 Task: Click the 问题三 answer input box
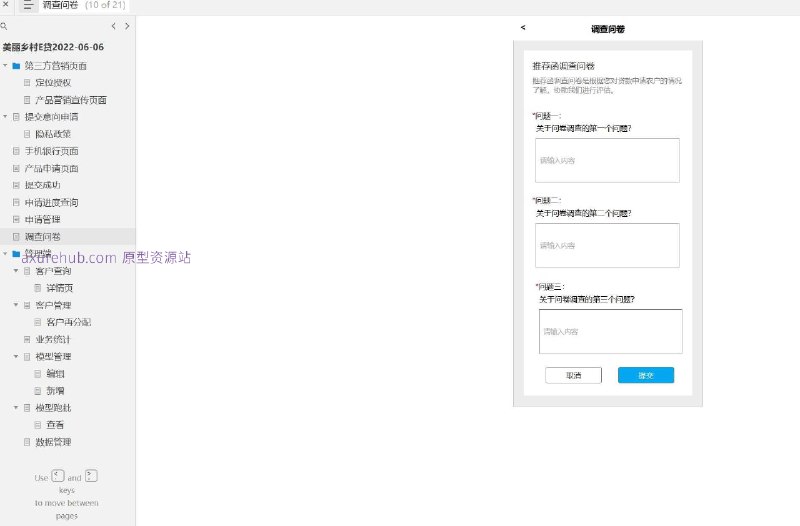point(611,332)
